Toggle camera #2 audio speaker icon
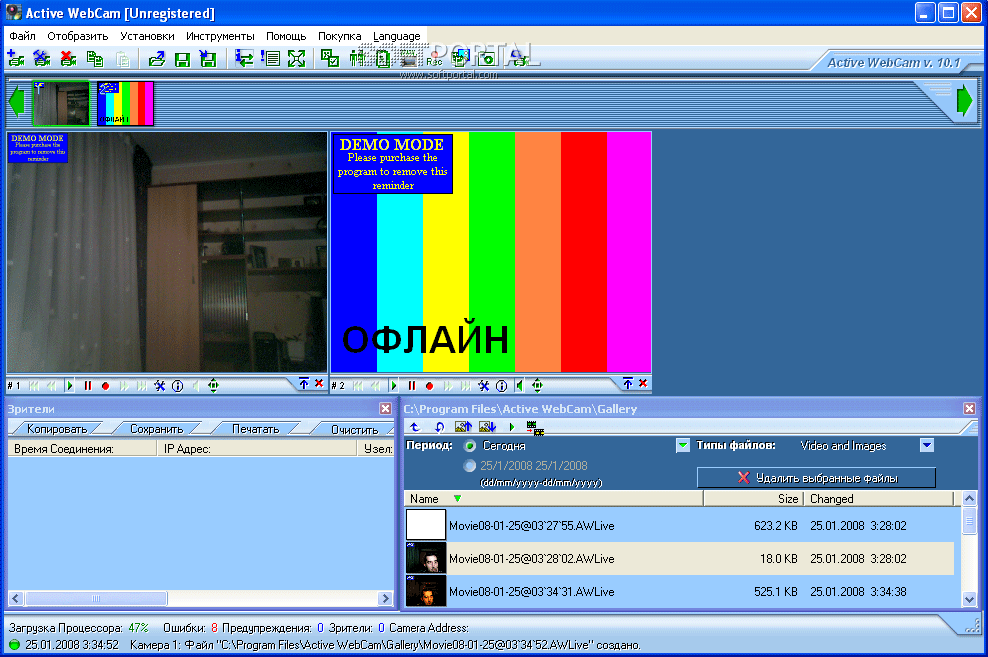 pos(519,386)
